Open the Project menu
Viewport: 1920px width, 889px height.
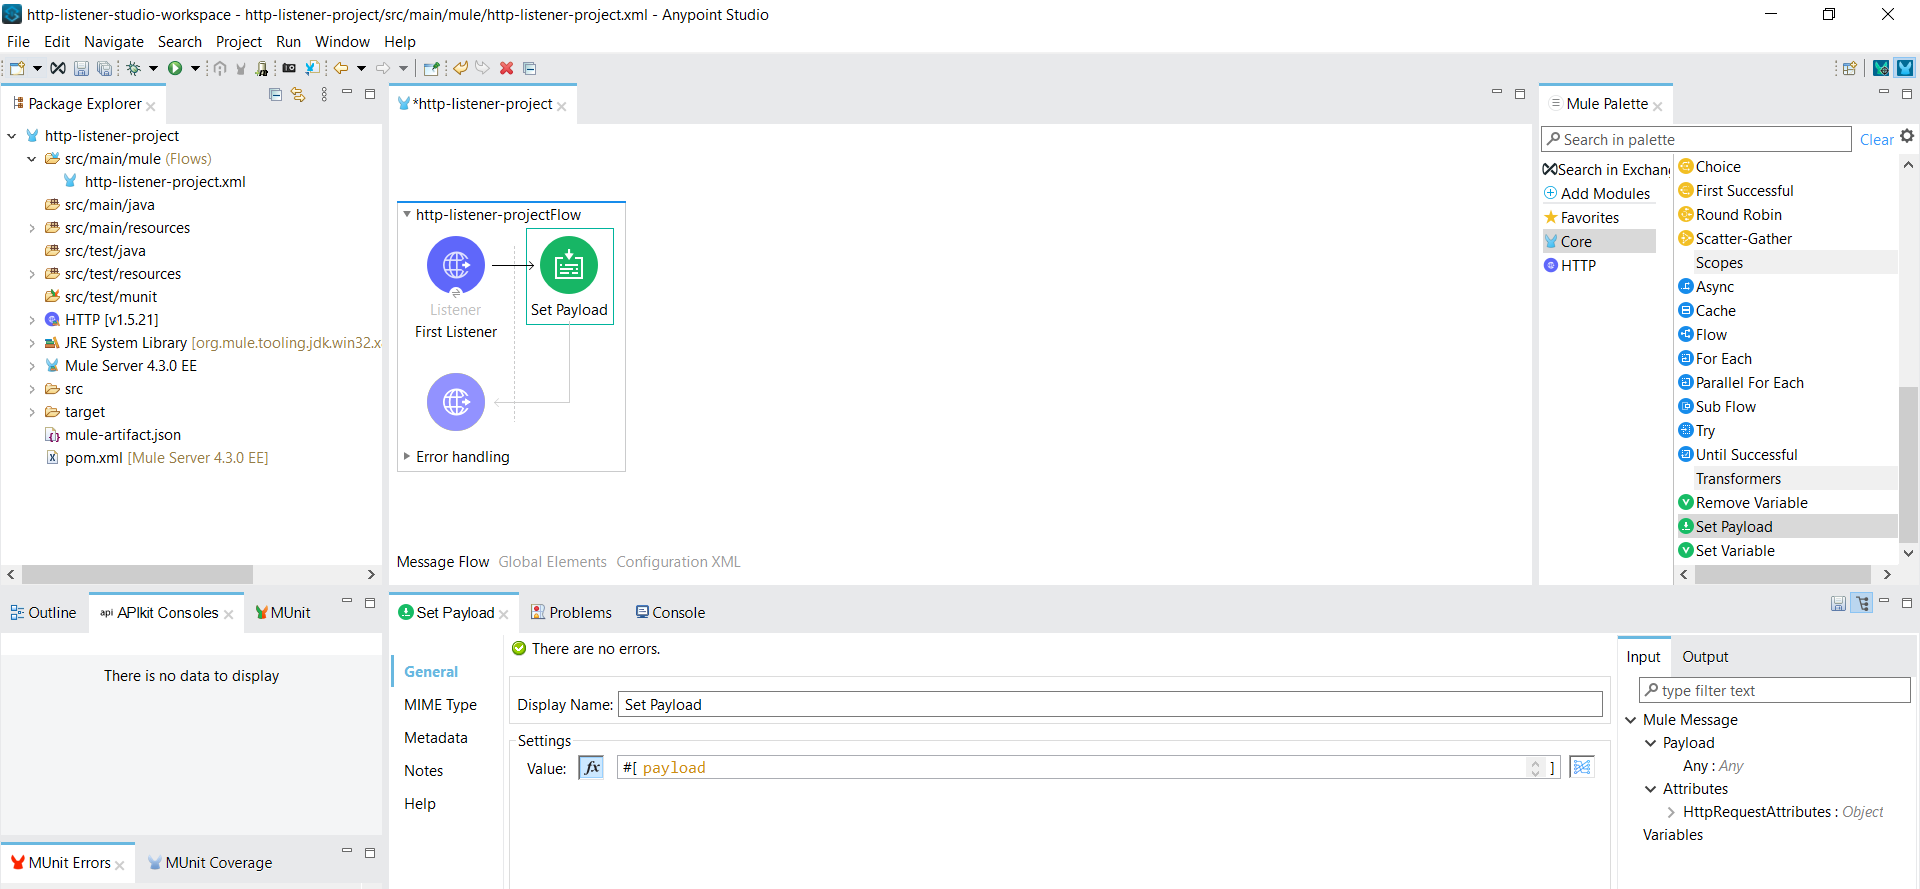click(238, 42)
